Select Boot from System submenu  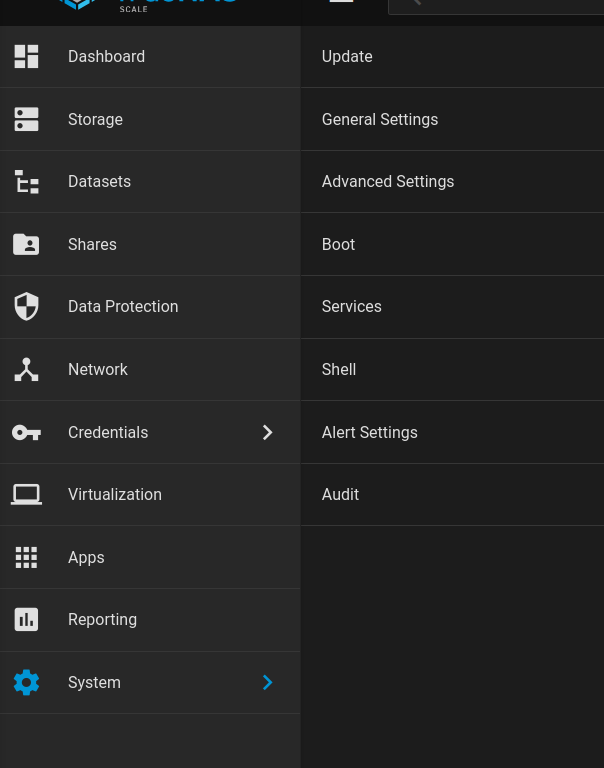tap(338, 244)
